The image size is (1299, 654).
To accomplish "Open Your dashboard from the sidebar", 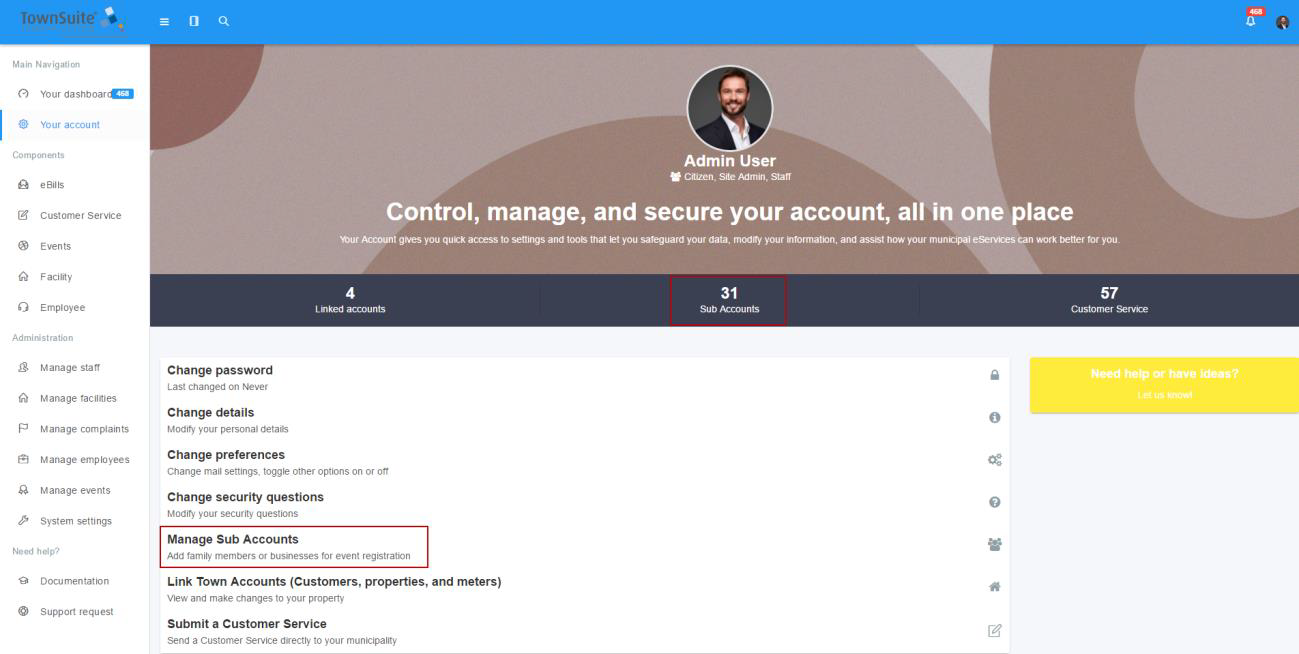I will click(x=75, y=94).
